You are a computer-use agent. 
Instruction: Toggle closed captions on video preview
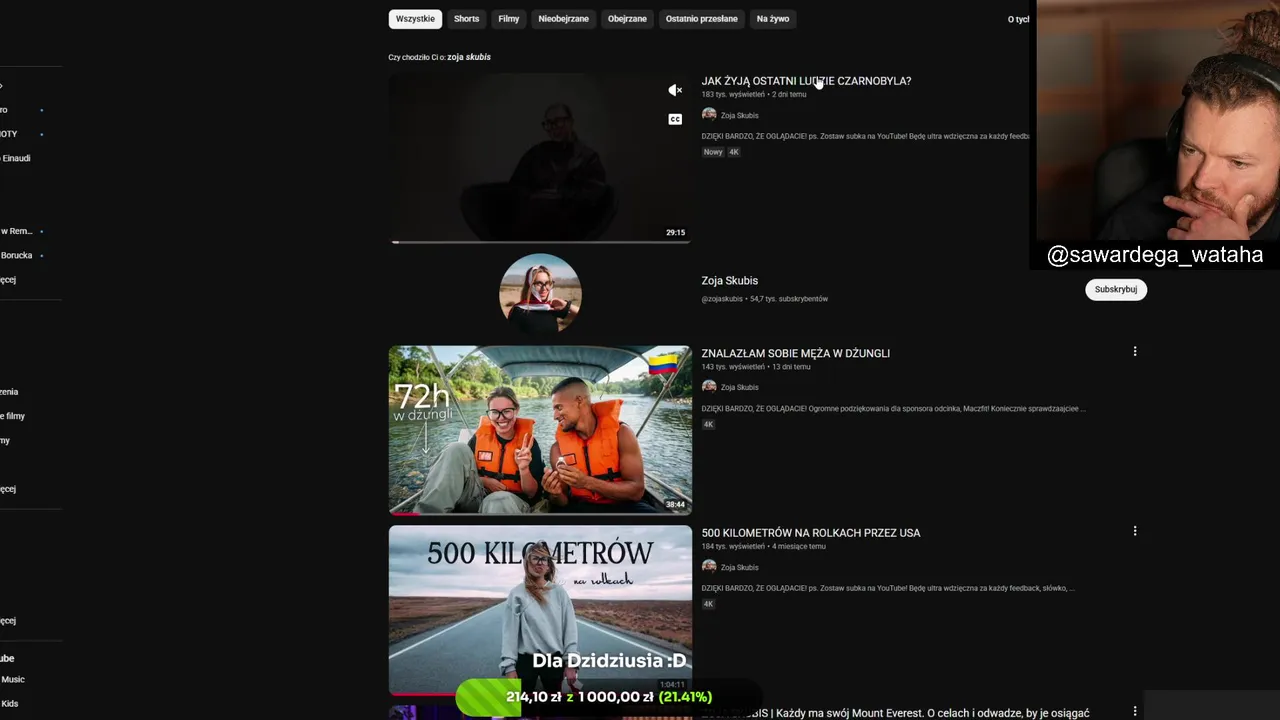click(675, 119)
